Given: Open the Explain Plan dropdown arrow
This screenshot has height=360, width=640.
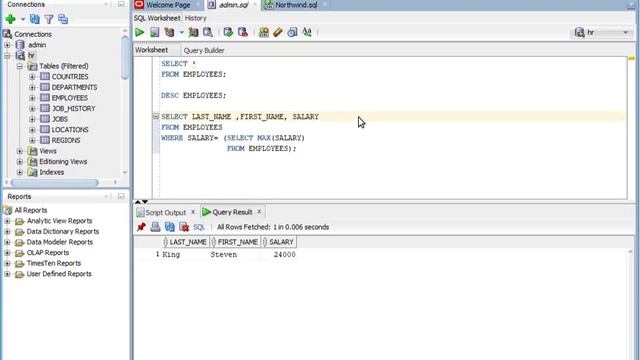Looking at the screenshot, I should pyautogui.click(x=181, y=32).
